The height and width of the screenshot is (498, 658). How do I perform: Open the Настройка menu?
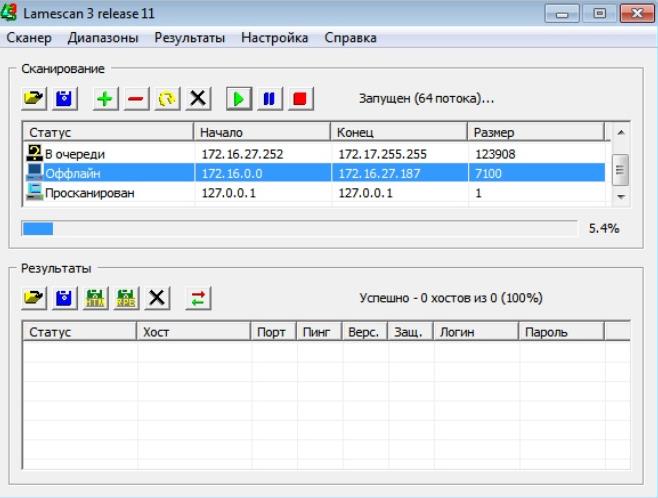pyautogui.click(x=274, y=38)
